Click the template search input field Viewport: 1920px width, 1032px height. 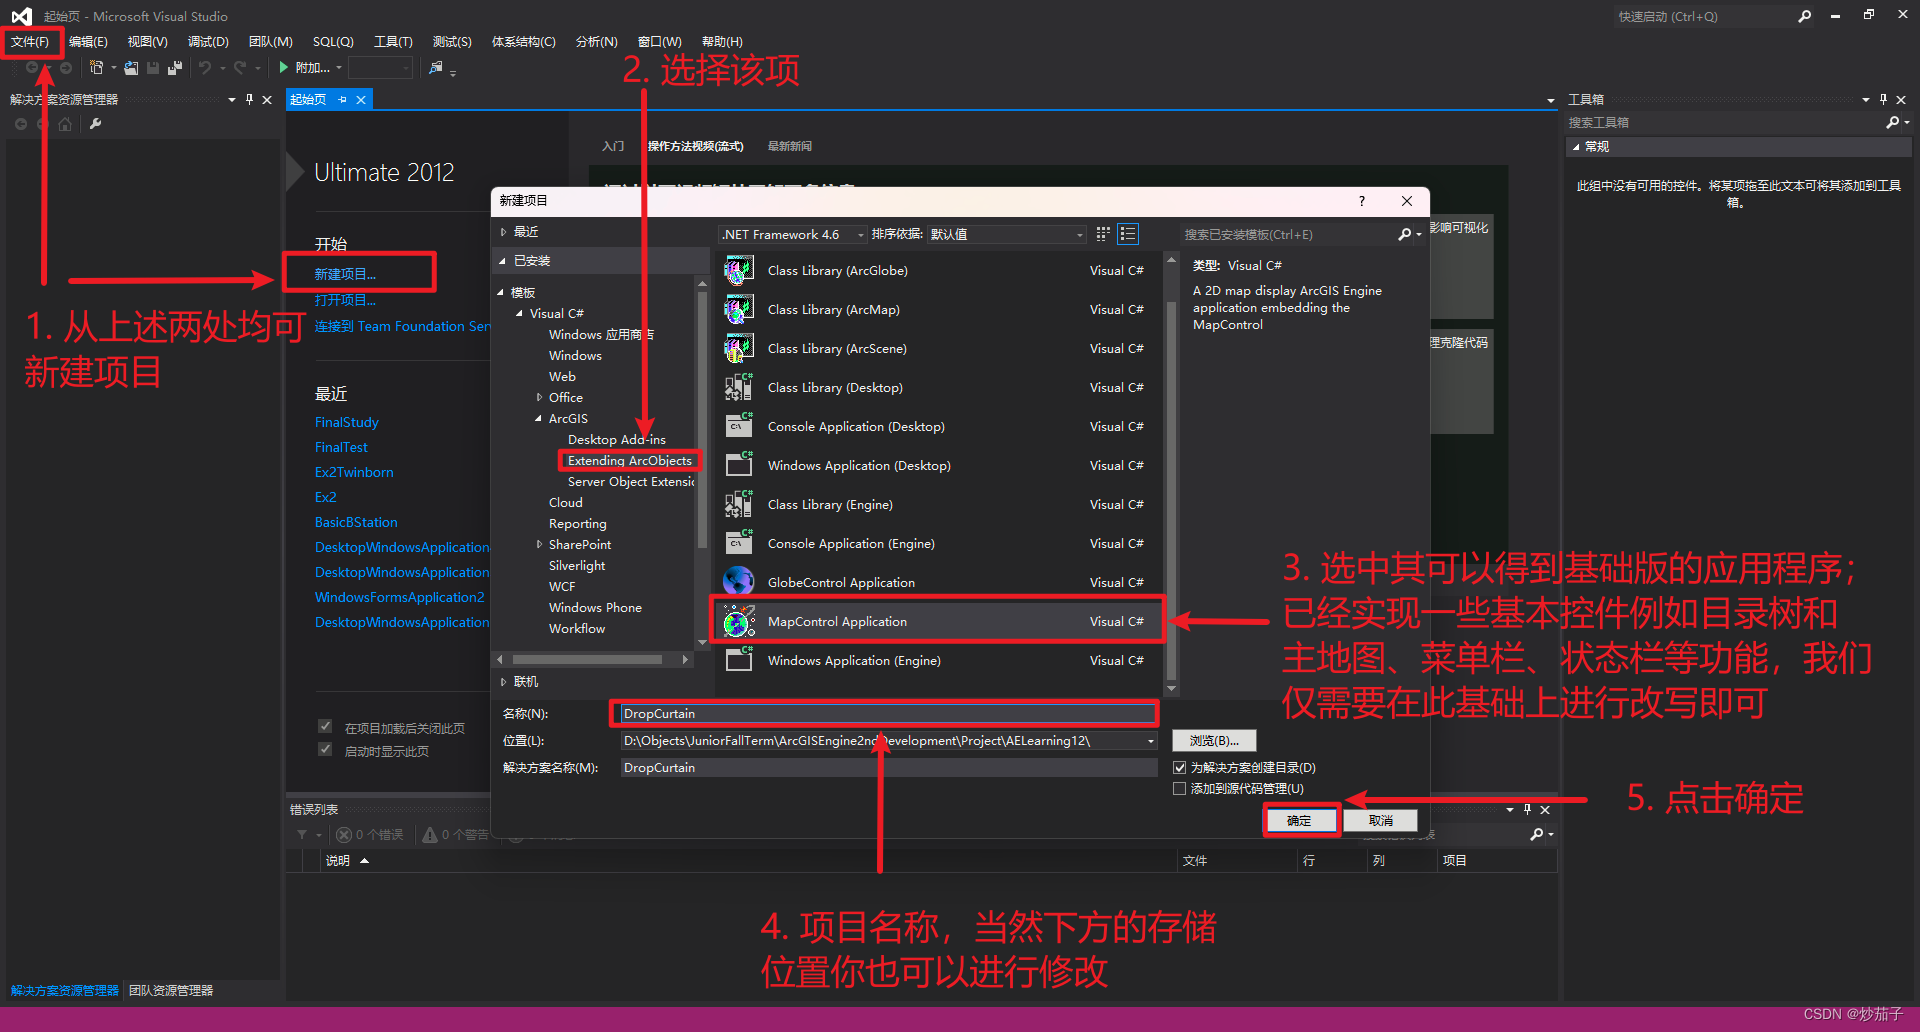tap(1288, 235)
